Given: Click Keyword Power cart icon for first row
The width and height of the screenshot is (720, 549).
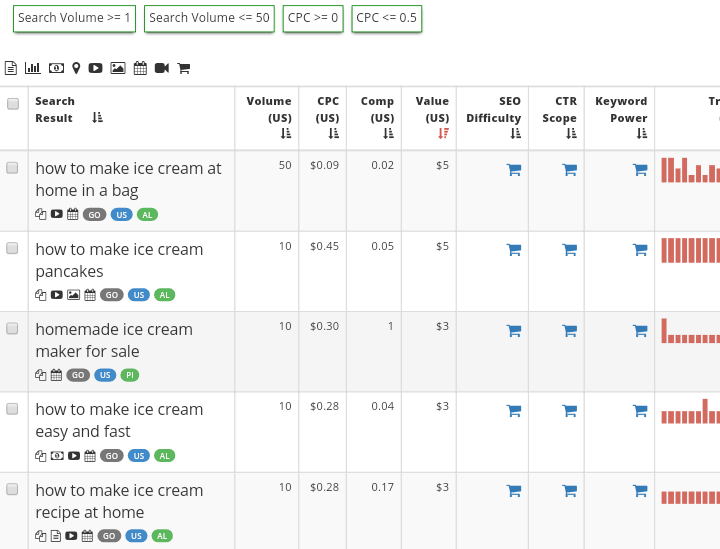Looking at the screenshot, I should pos(640,170).
